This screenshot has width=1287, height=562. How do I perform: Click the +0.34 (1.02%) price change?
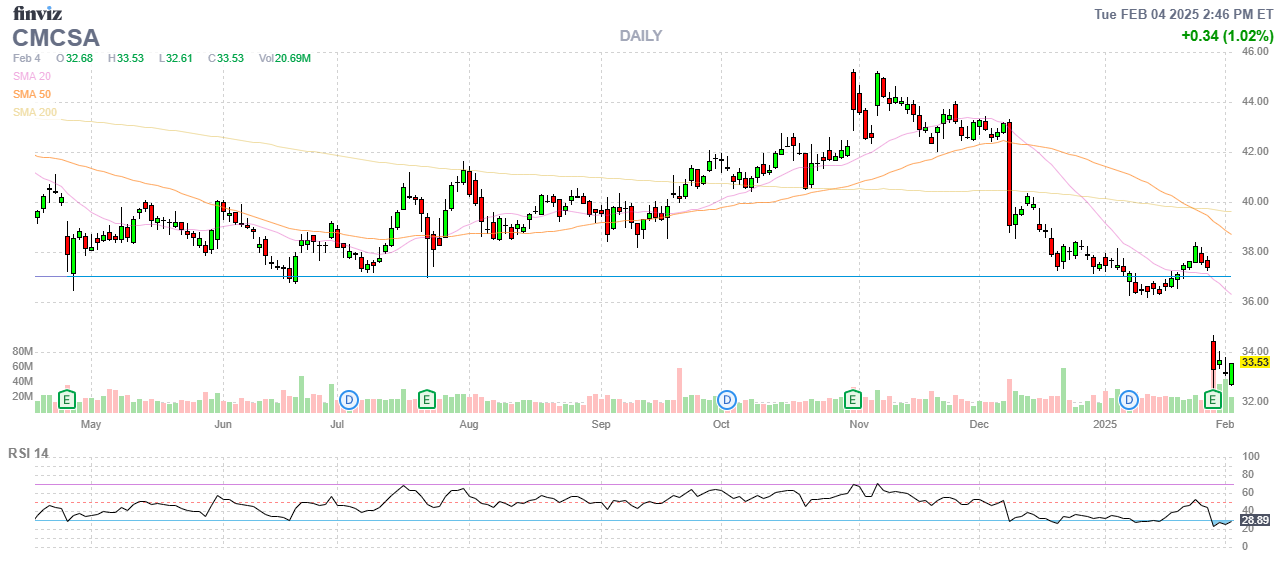[1227, 35]
